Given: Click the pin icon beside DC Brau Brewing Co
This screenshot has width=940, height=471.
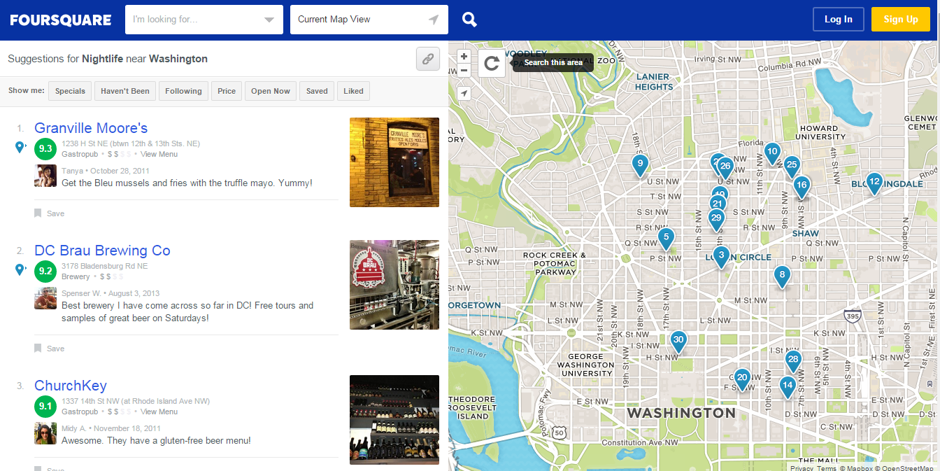Looking at the screenshot, I should (20, 270).
